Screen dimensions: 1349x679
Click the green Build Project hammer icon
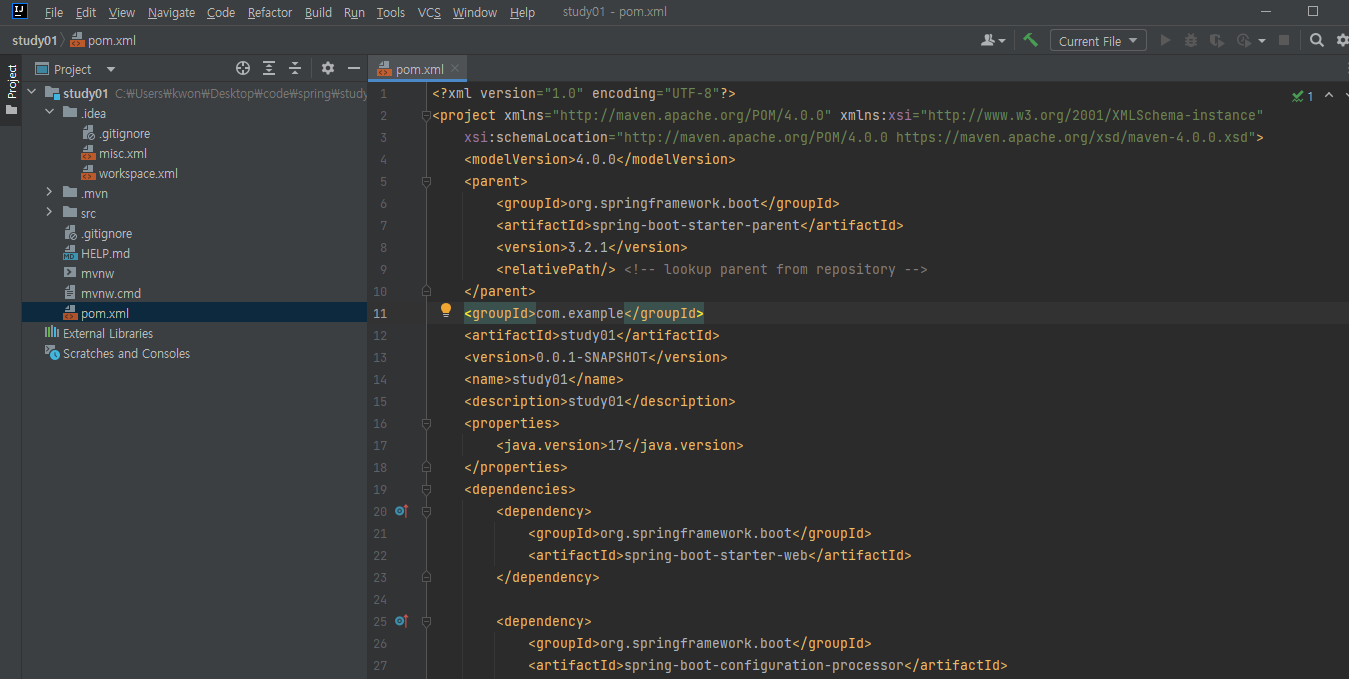(1030, 40)
